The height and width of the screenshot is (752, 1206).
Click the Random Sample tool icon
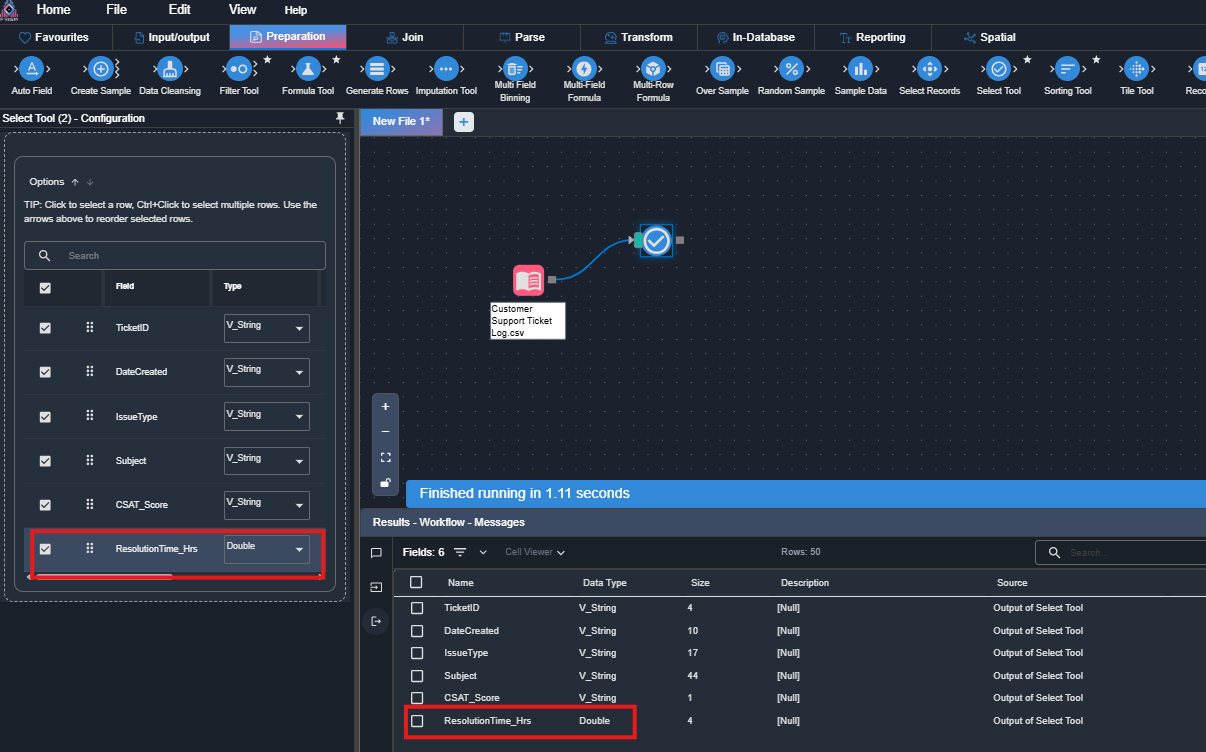click(x=791, y=69)
